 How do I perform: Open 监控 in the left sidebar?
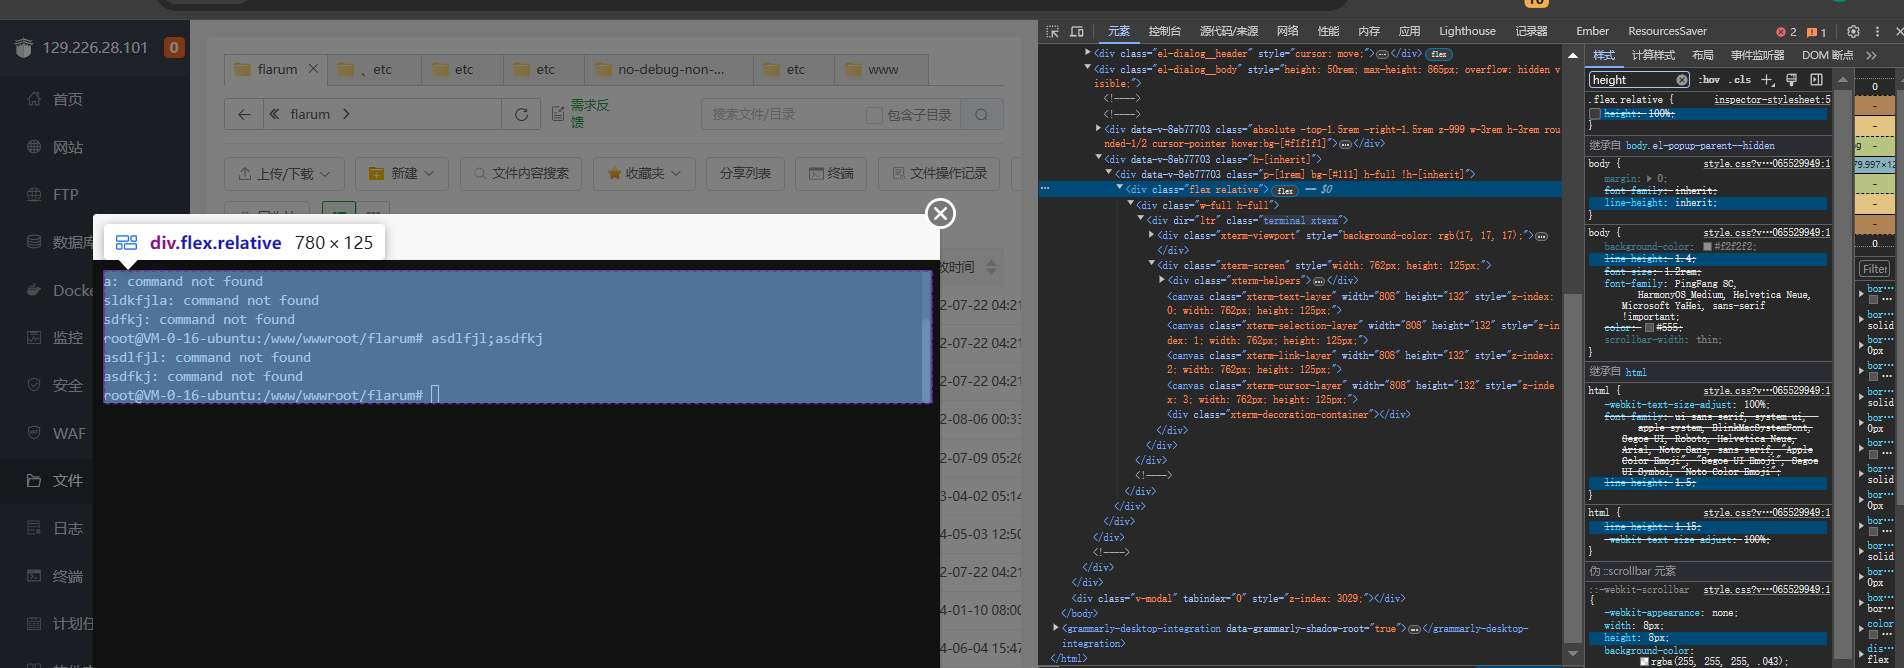[68, 338]
